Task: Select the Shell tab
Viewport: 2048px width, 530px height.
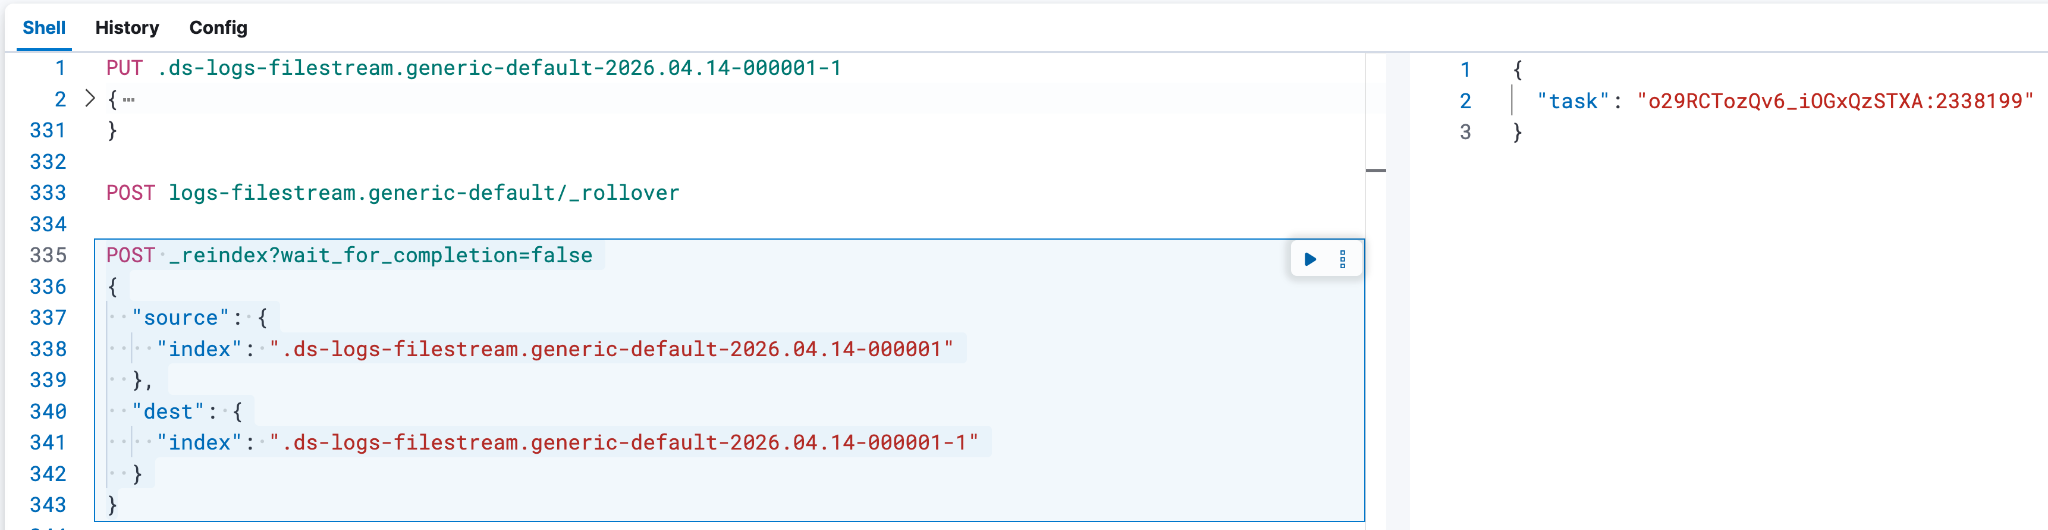Action: [44, 28]
